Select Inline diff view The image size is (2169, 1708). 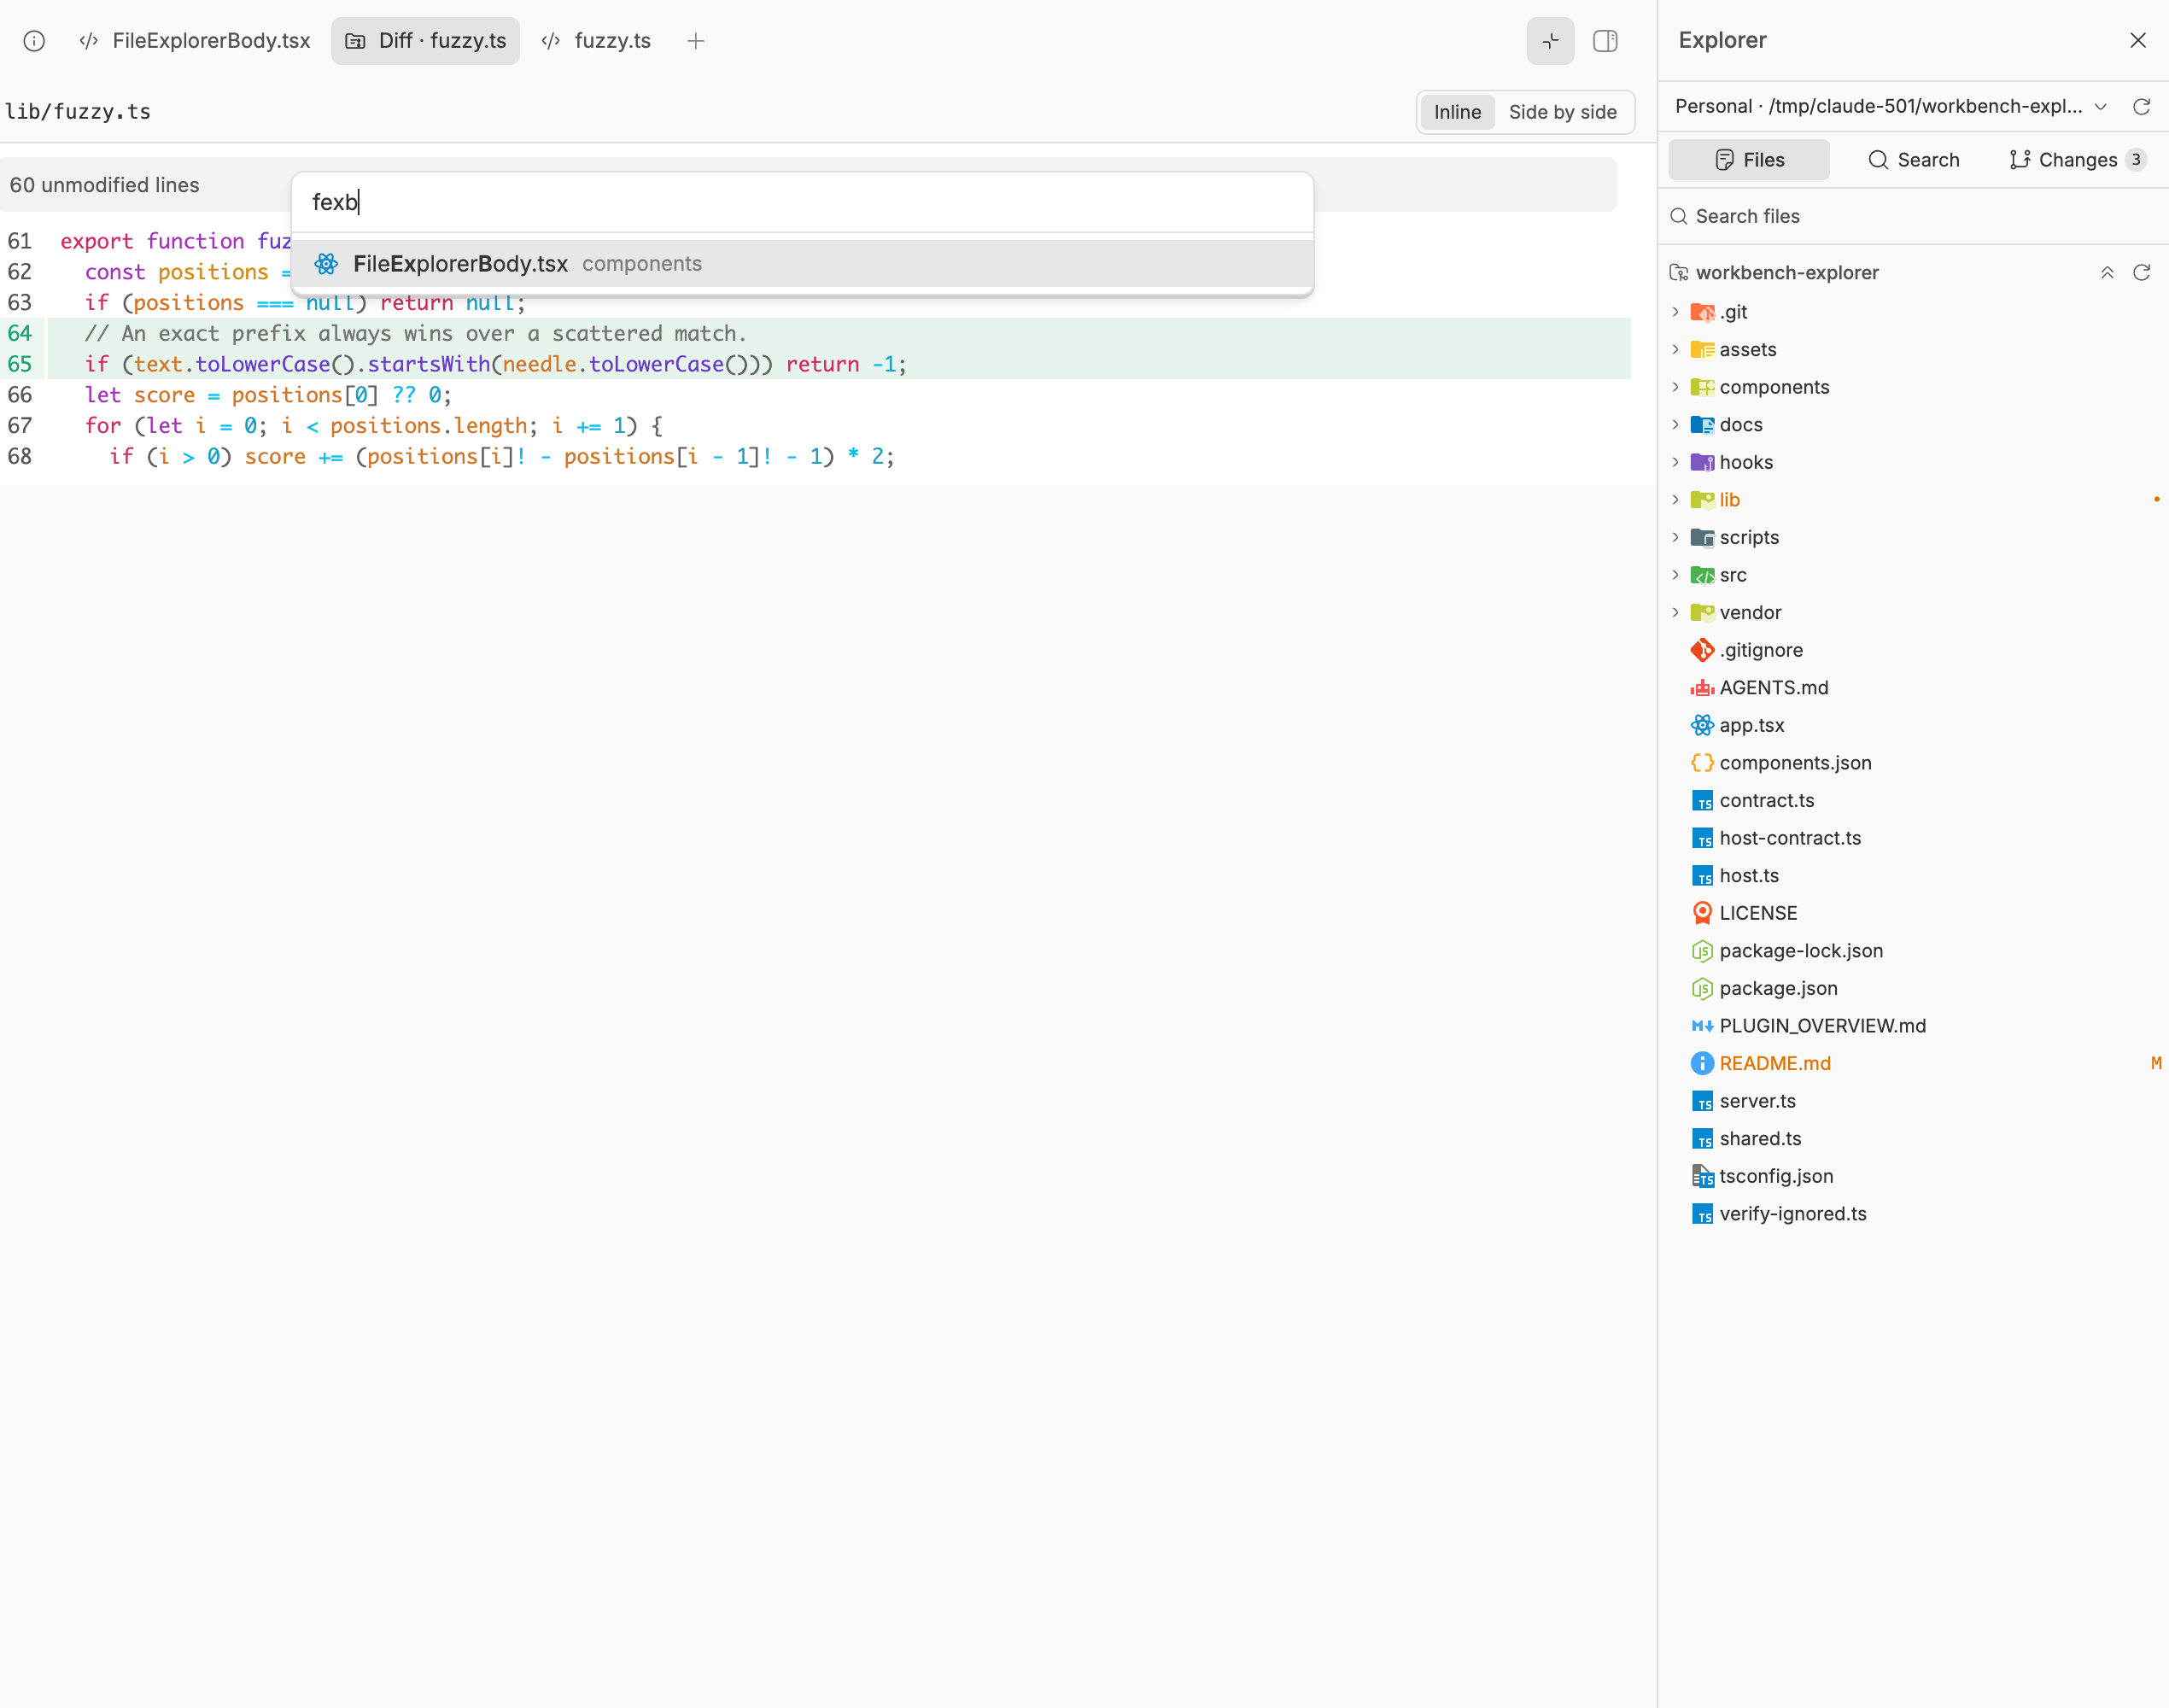point(1457,112)
